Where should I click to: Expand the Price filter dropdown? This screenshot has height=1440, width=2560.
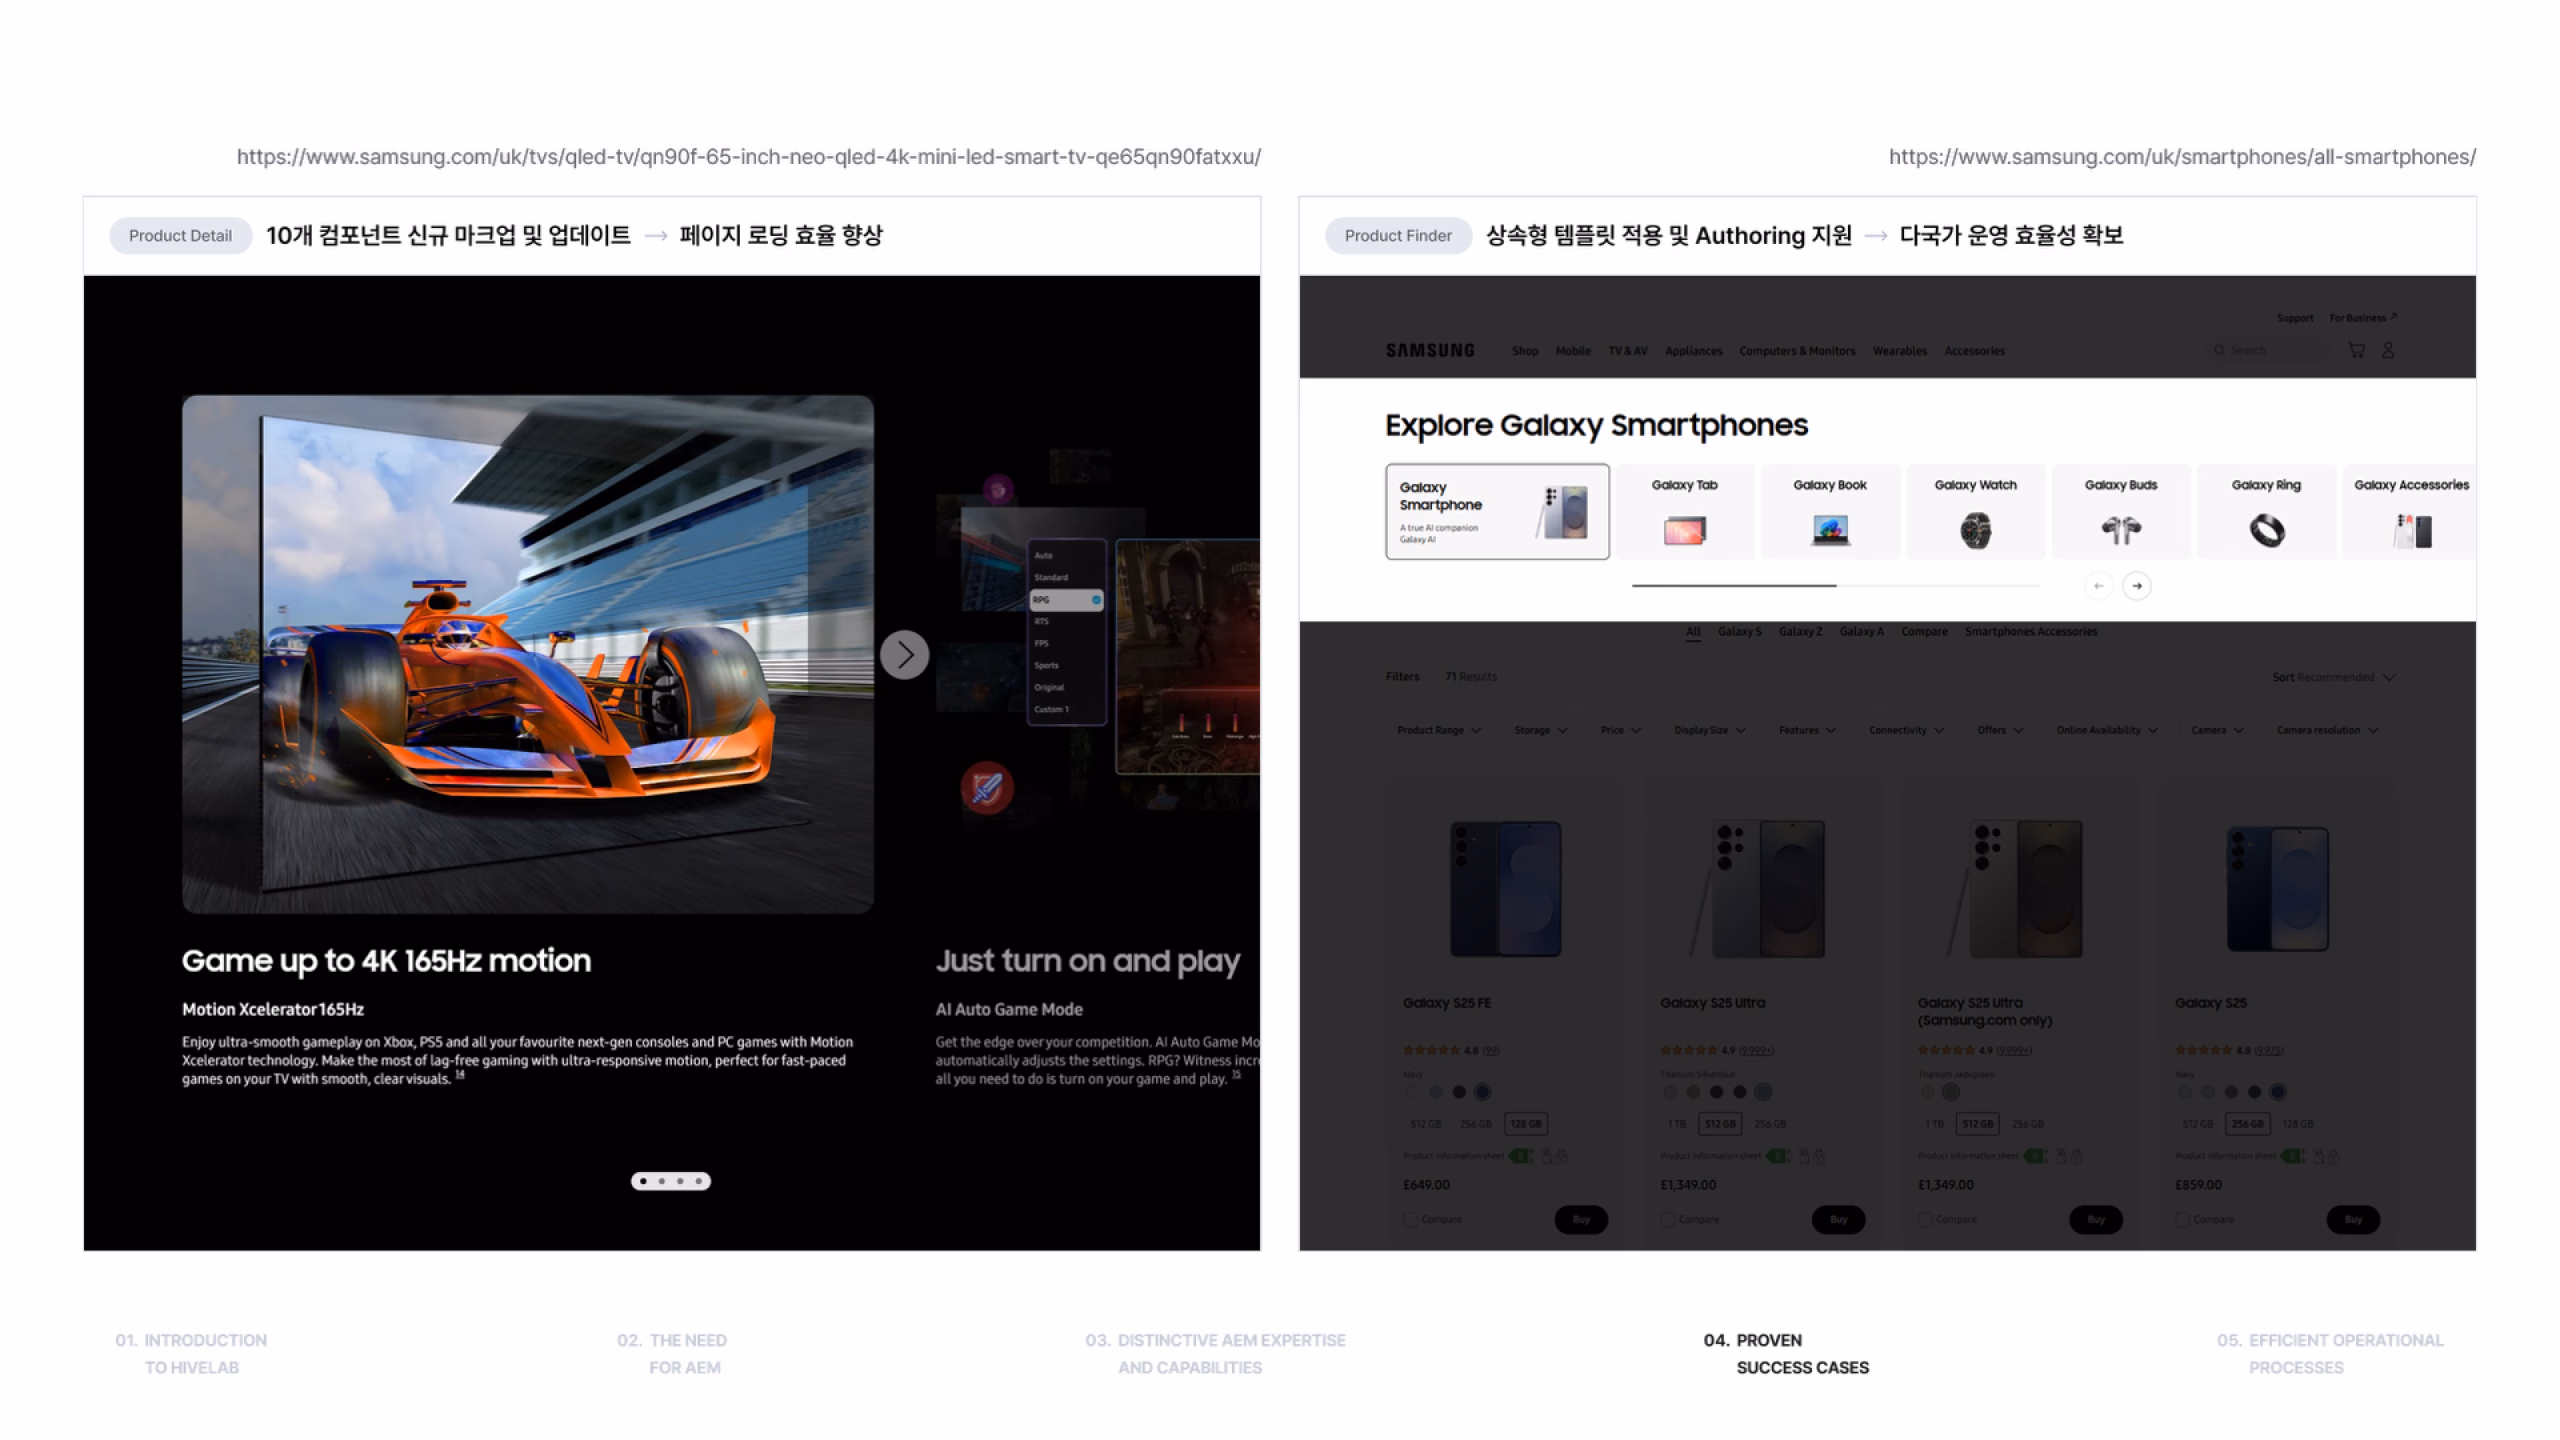coord(1620,730)
